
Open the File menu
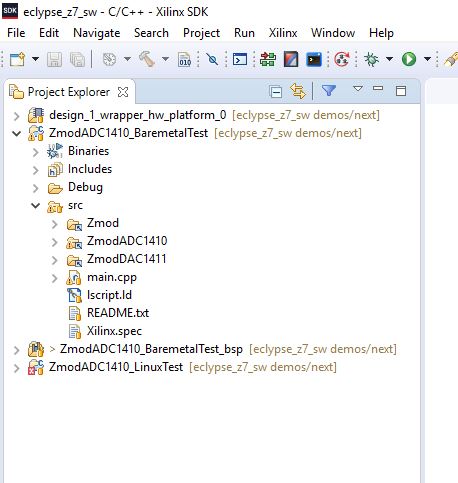click(16, 33)
